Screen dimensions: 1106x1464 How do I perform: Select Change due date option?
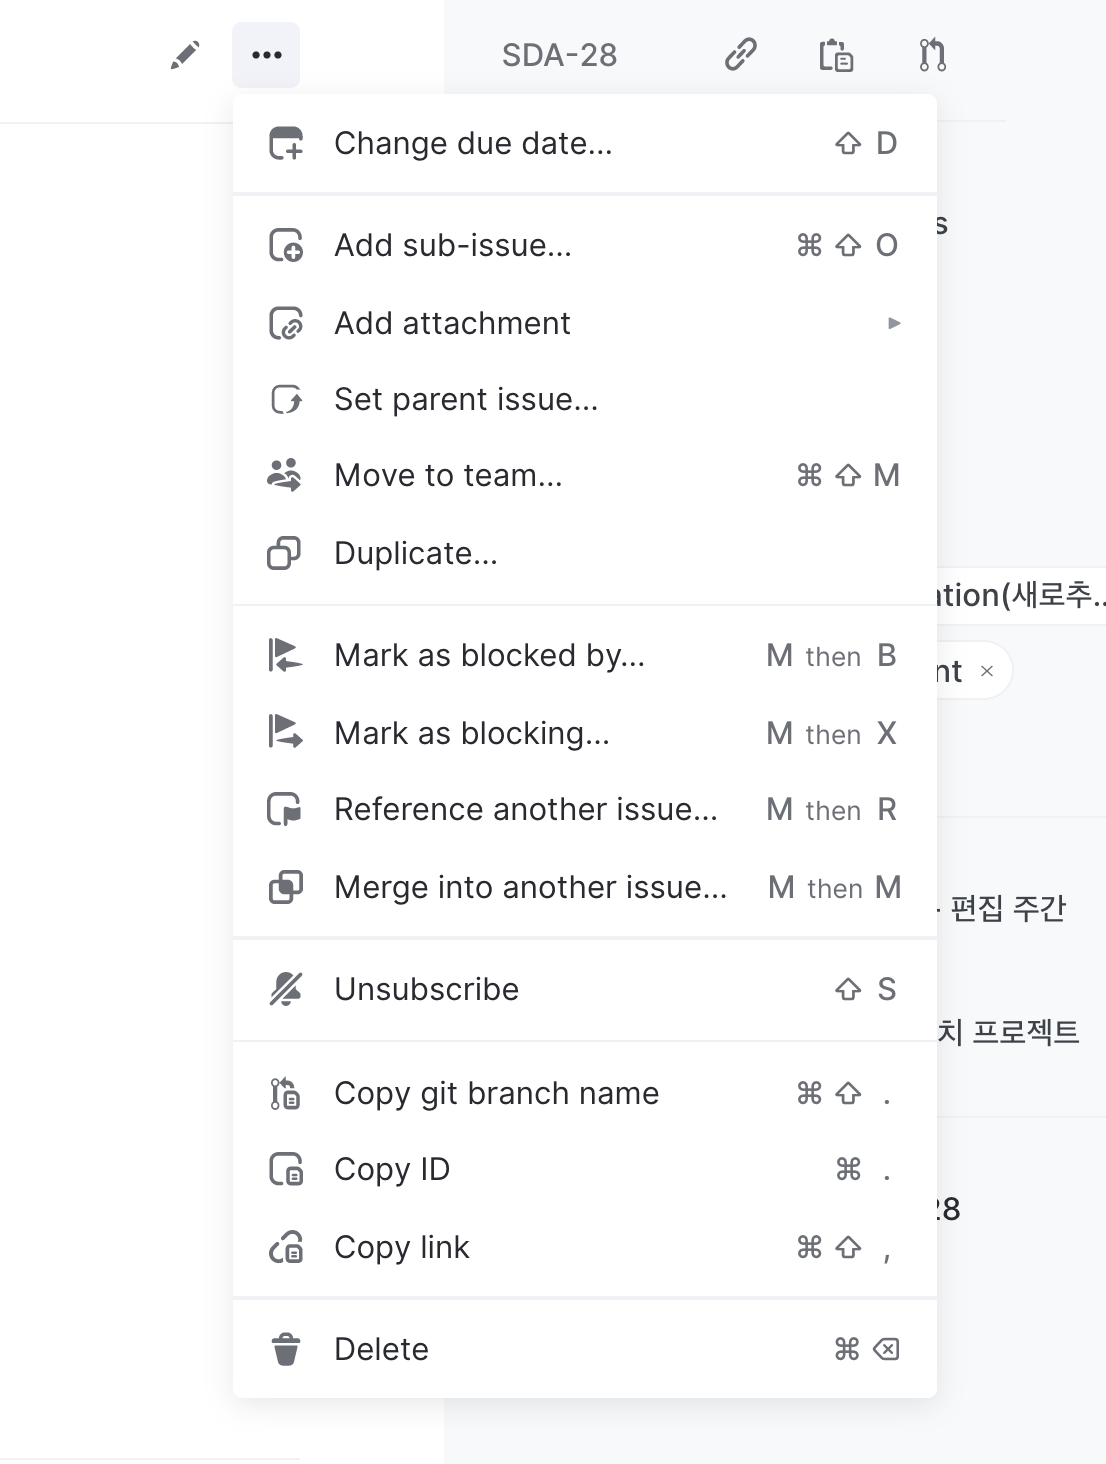(473, 144)
